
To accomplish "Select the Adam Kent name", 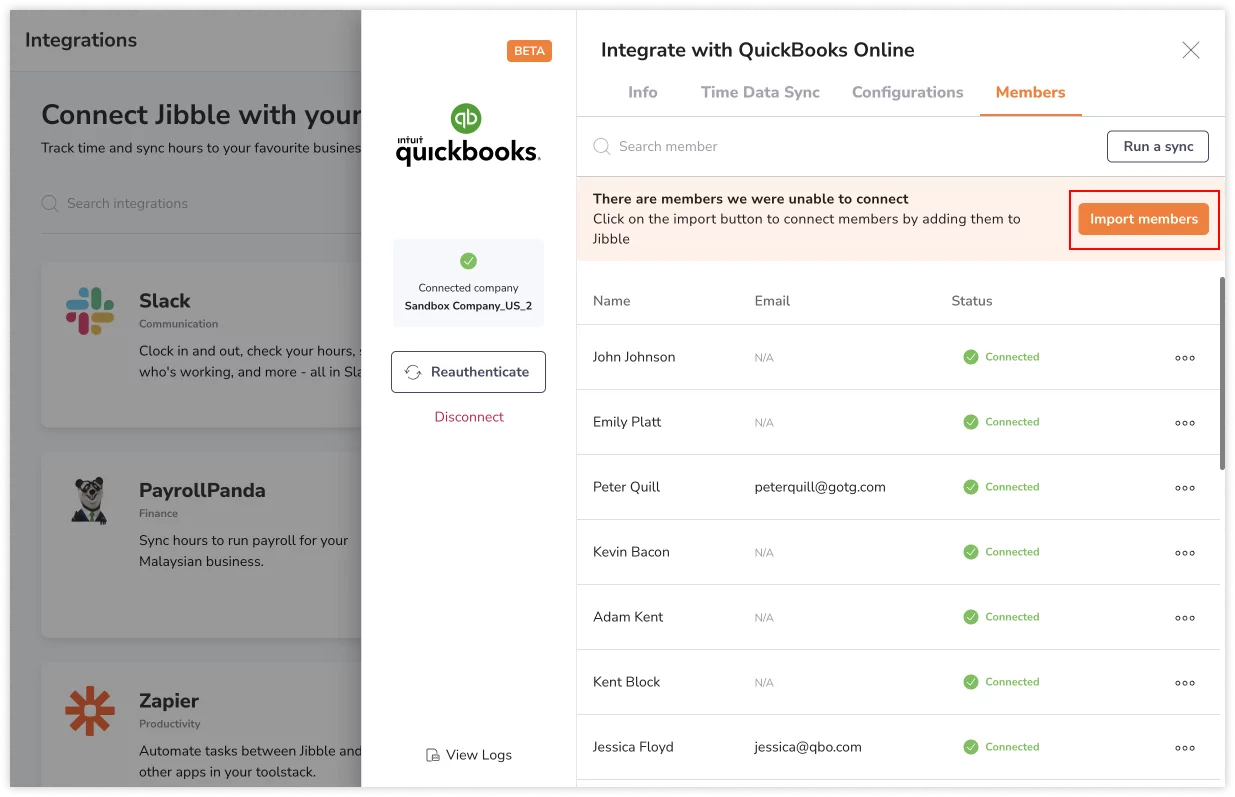I will (628, 617).
